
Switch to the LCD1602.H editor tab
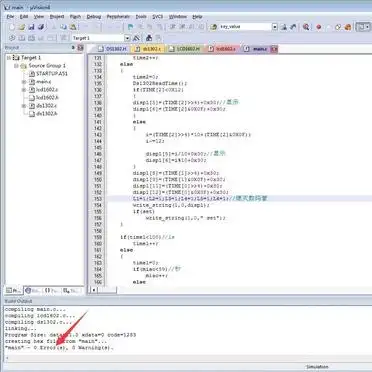[184, 49]
